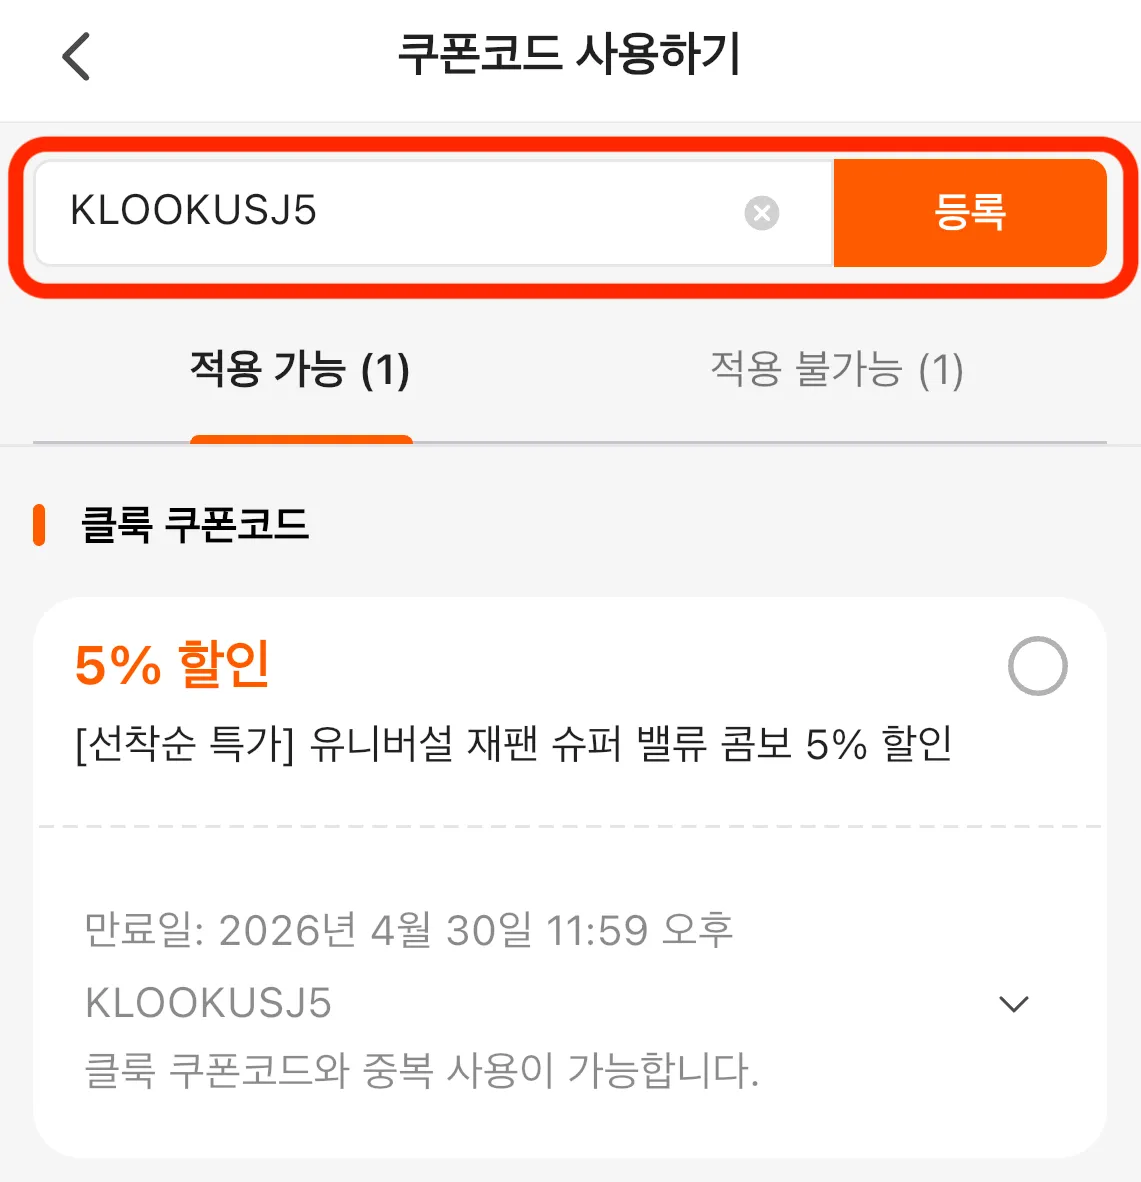This screenshot has width=1141, height=1182.
Task: Tap the down arrow next to KLOOKUSJ5 details
Action: (x=1016, y=1003)
